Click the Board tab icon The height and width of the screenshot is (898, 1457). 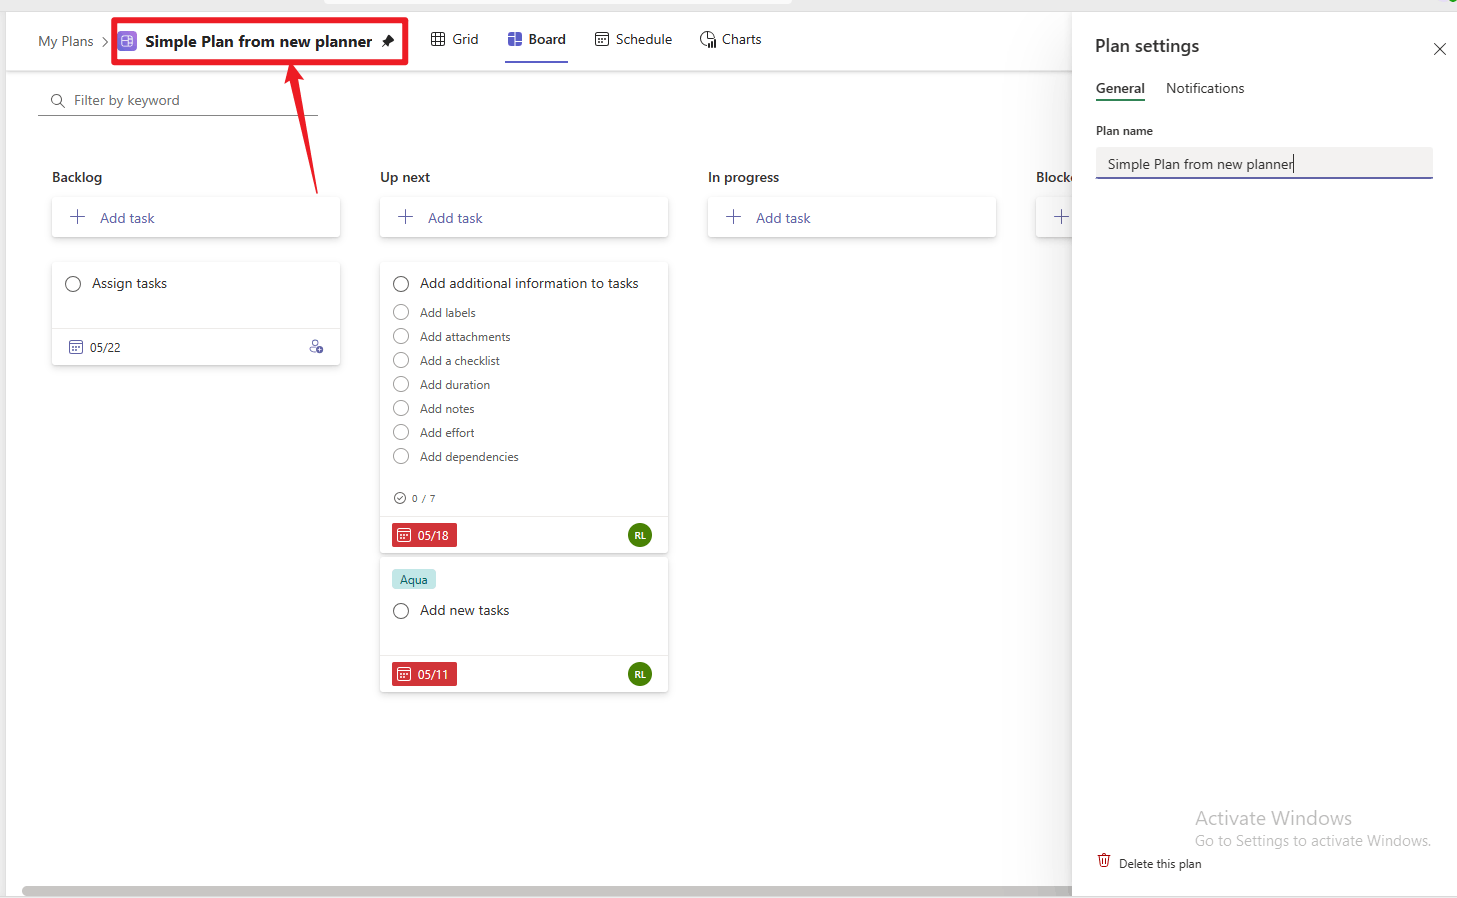tap(515, 39)
